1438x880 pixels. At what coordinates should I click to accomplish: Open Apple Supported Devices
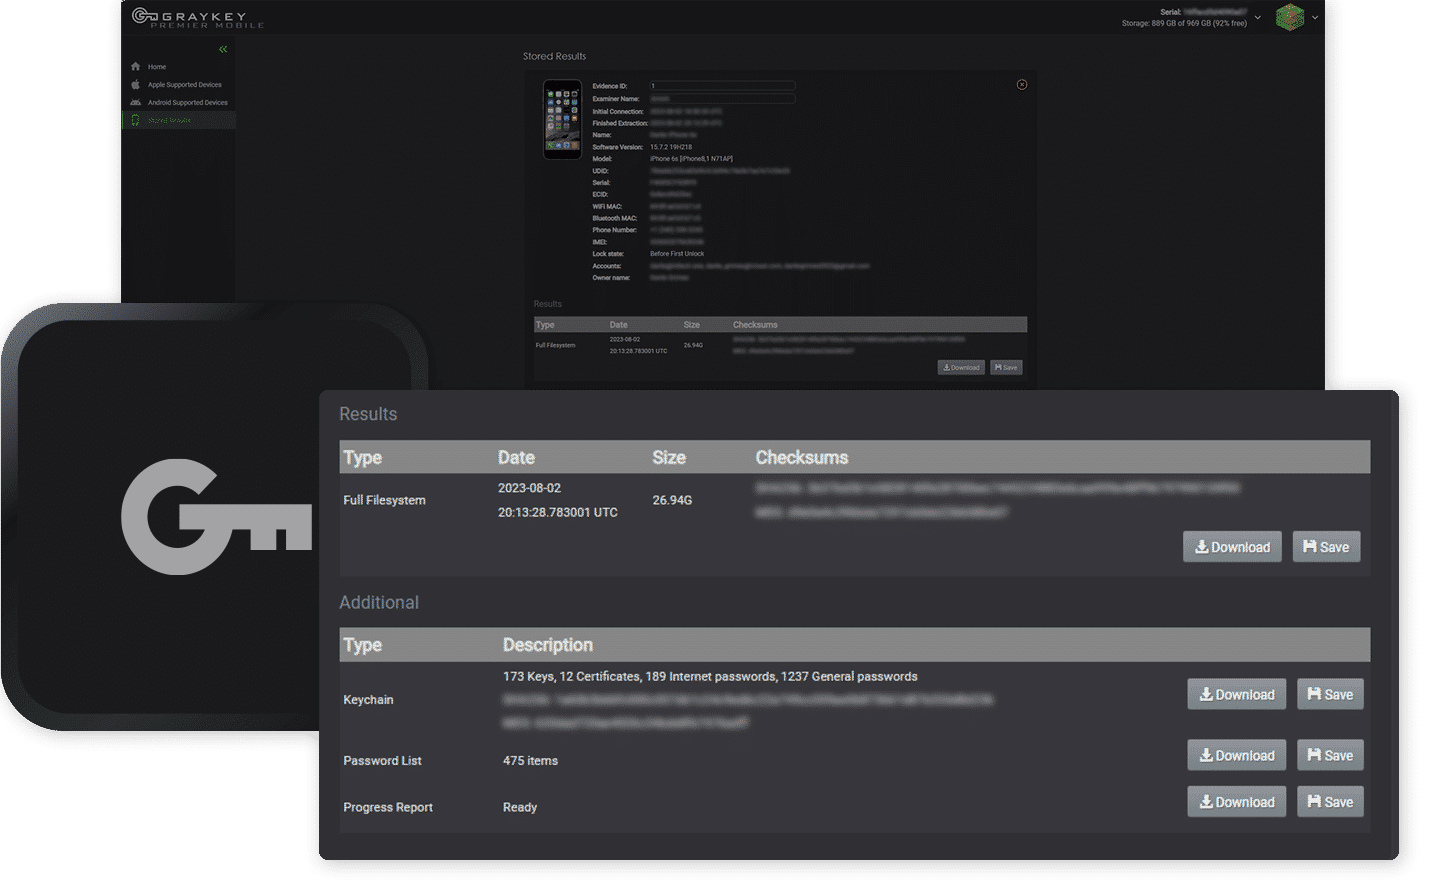pyautogui.click(x=184, y=85)
